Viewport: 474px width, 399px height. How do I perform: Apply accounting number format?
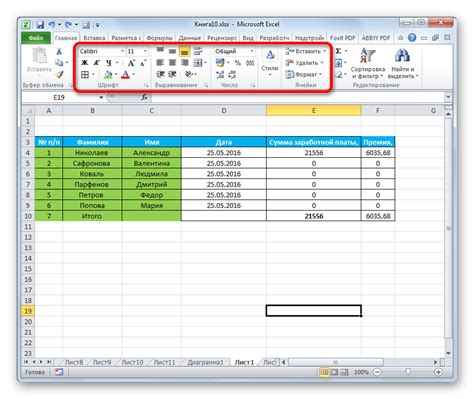pyautogui.click(x=220, y=63)
